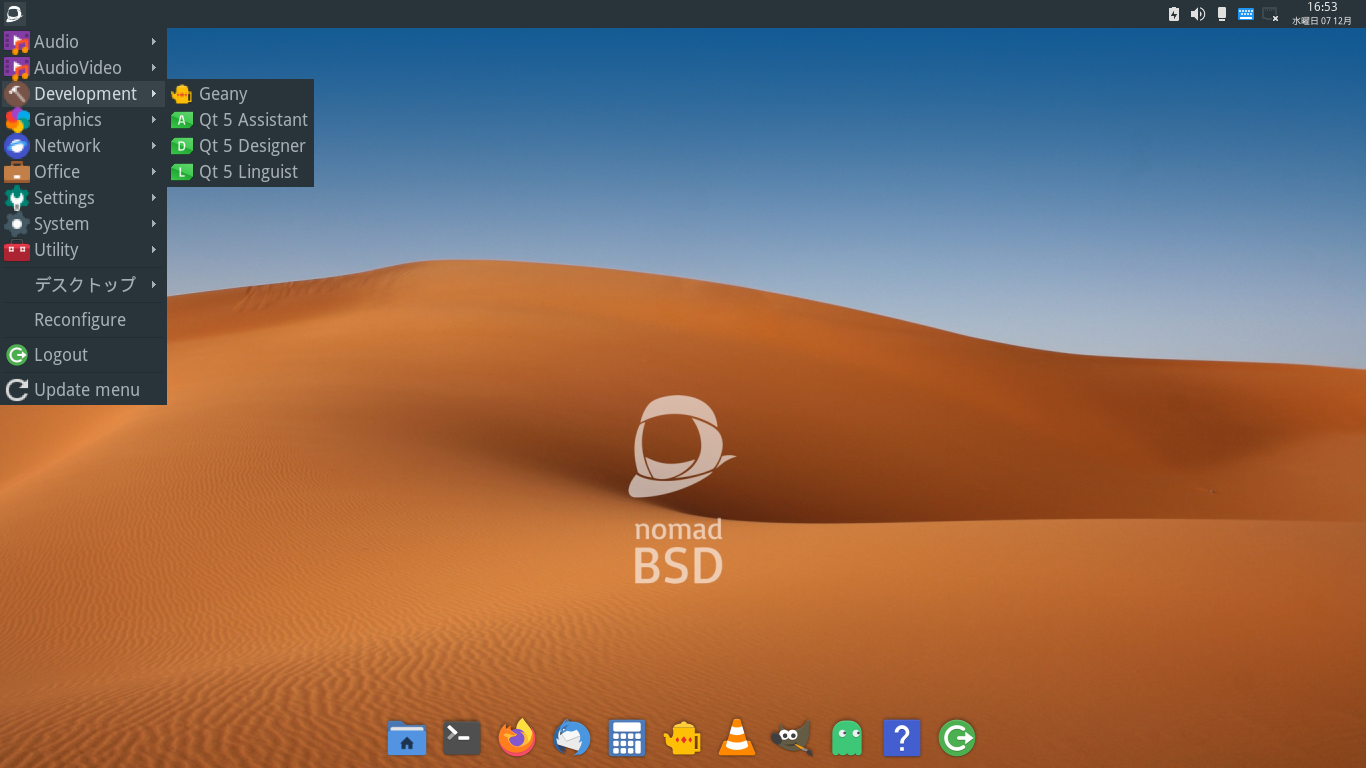The height and width of the screenshot is (768, 1366).
Task: Launch Qt 5 Linguist
Action: coord(240,171)
